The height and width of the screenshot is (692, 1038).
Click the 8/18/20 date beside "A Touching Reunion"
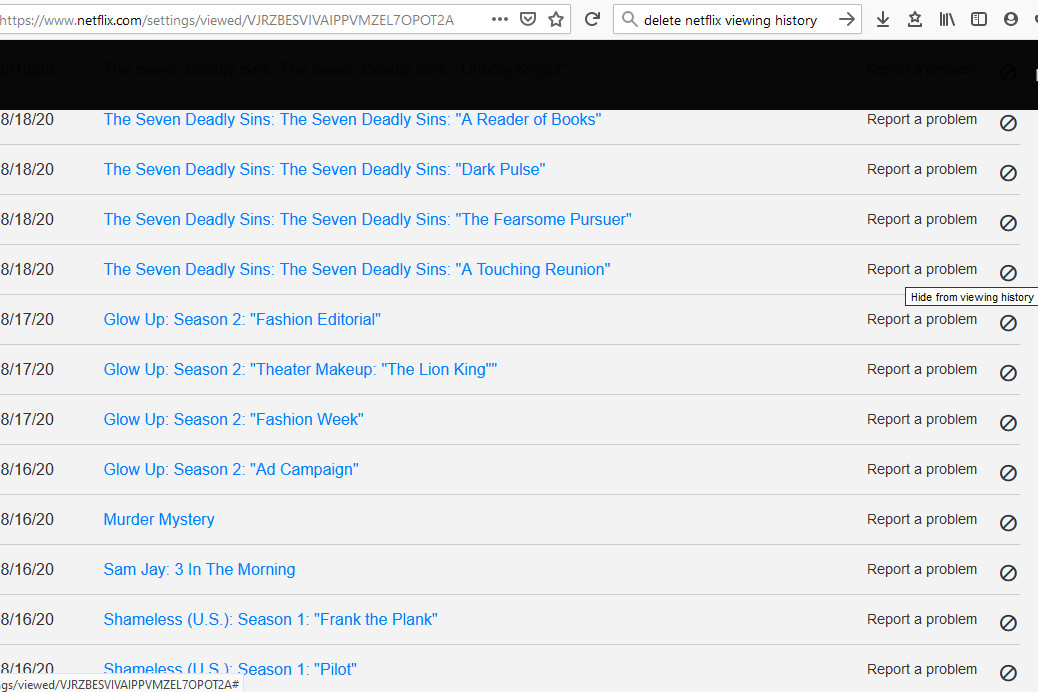[27, 270]
